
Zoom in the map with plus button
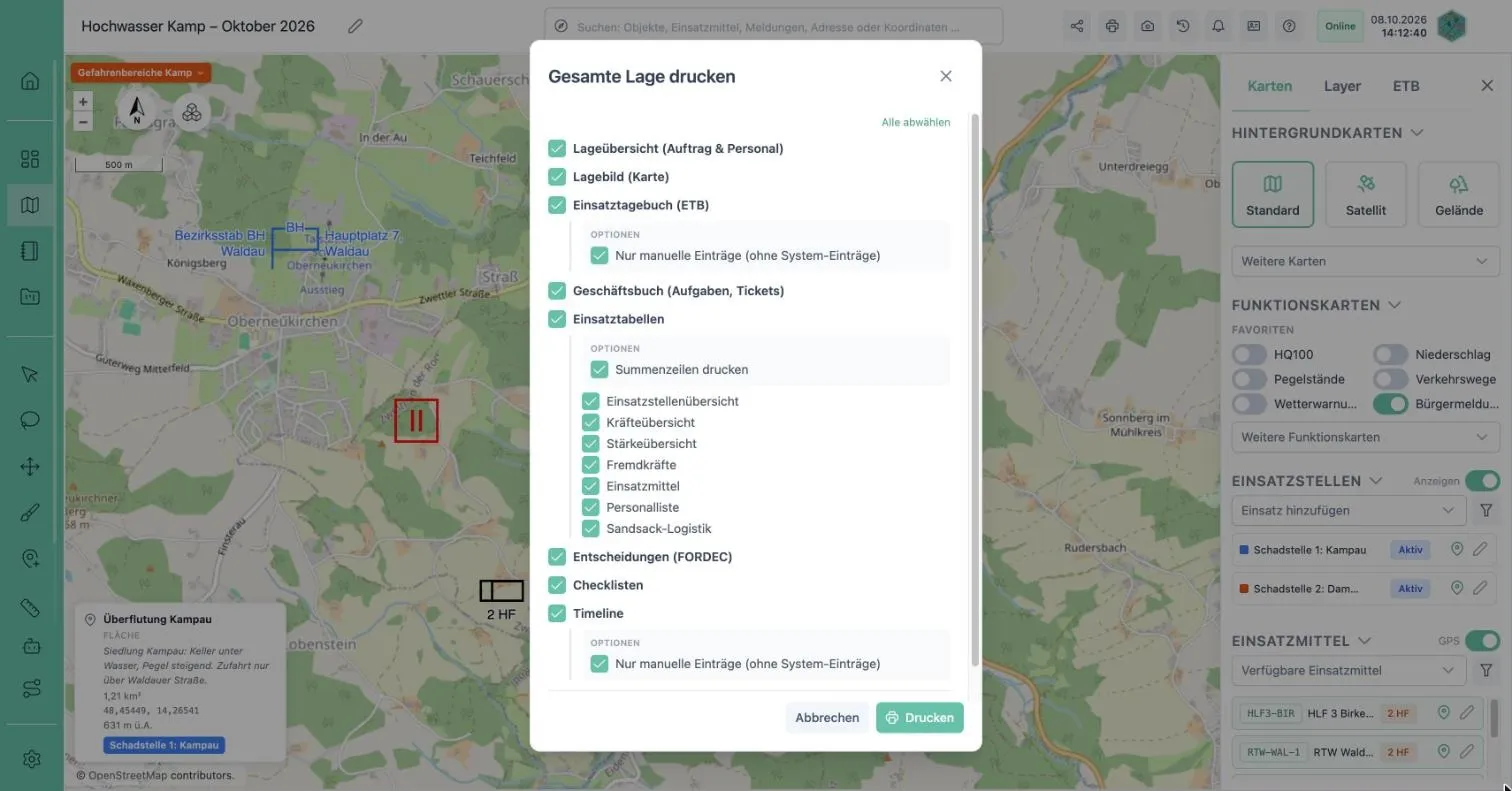tap(83, 101)
